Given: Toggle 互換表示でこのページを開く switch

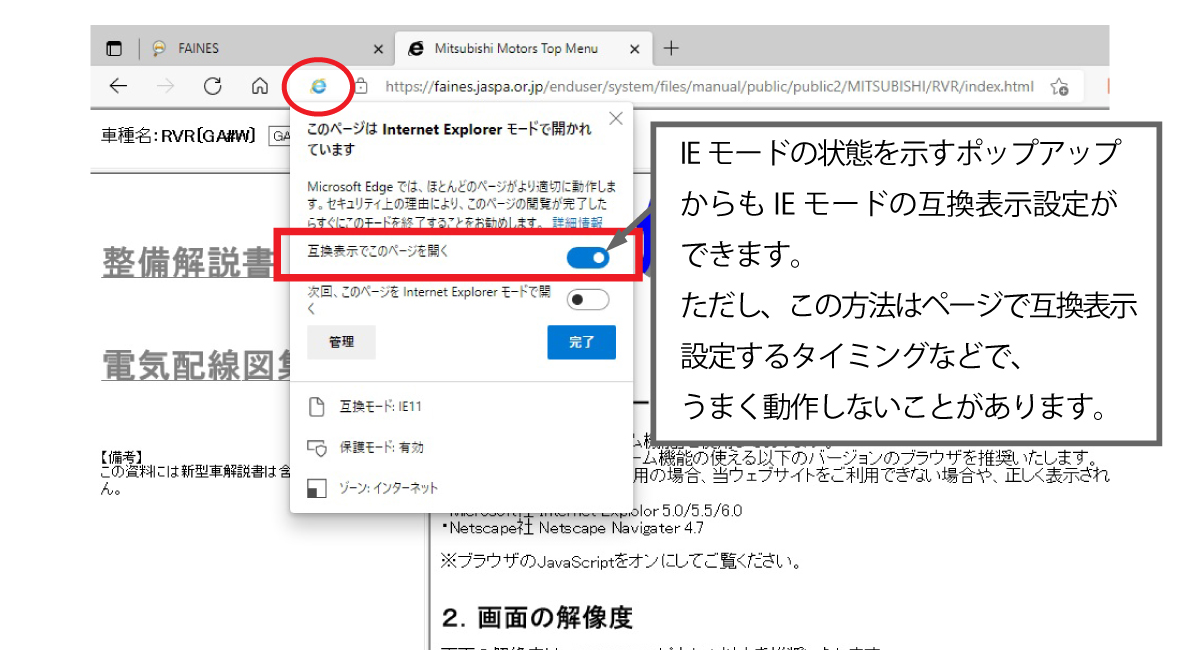Looking at the screenshot, I should [588, 258].
